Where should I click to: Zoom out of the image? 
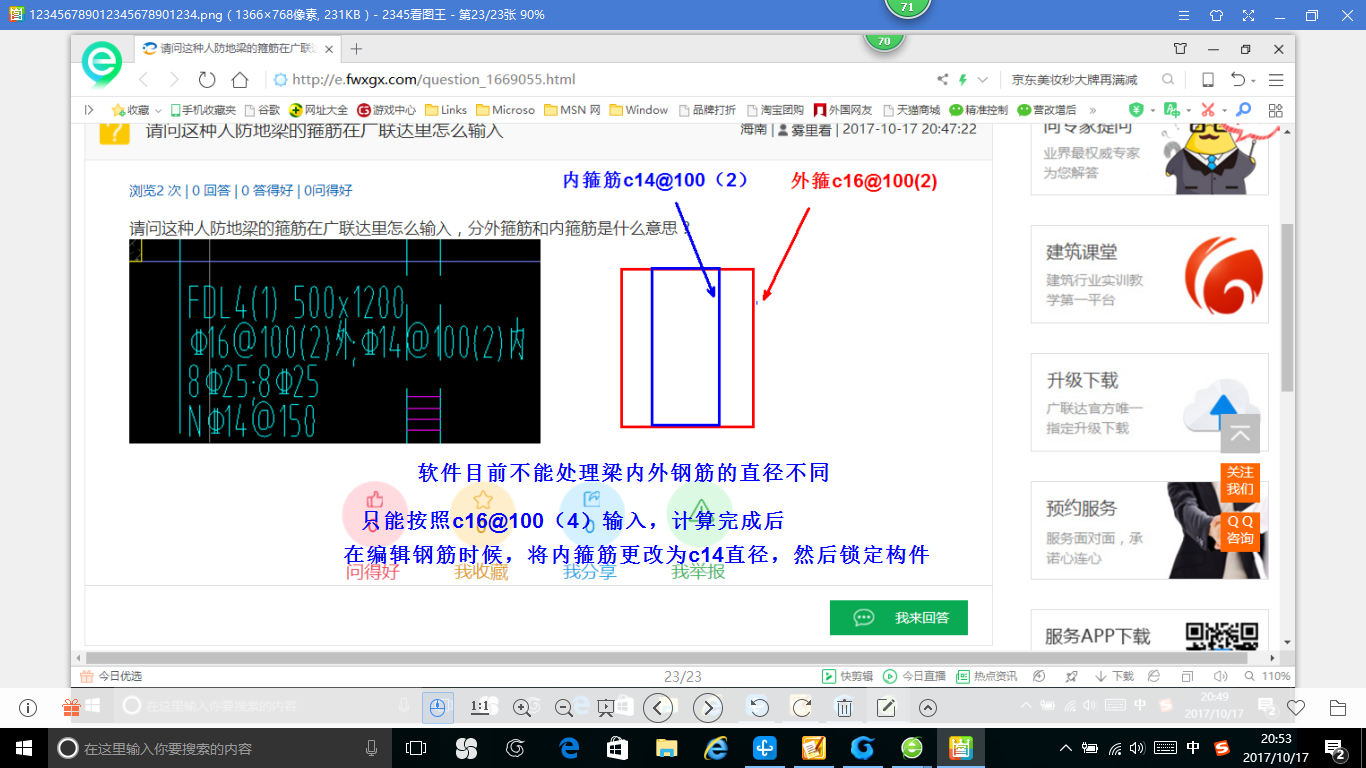(563, 708)
